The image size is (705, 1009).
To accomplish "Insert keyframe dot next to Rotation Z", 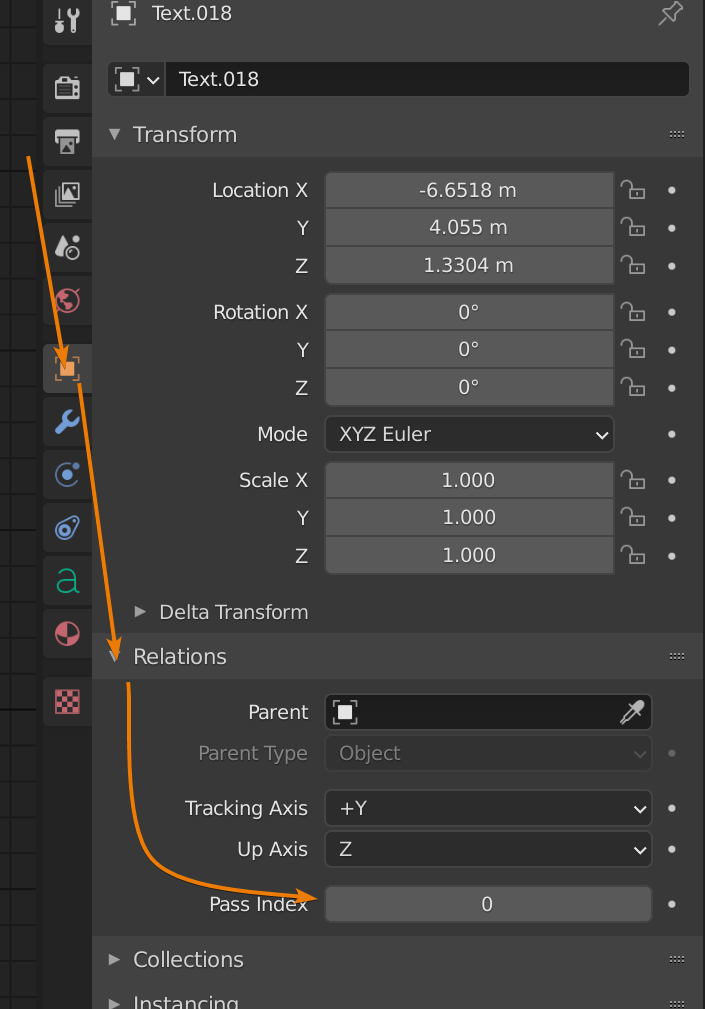I will click(671, 387).
